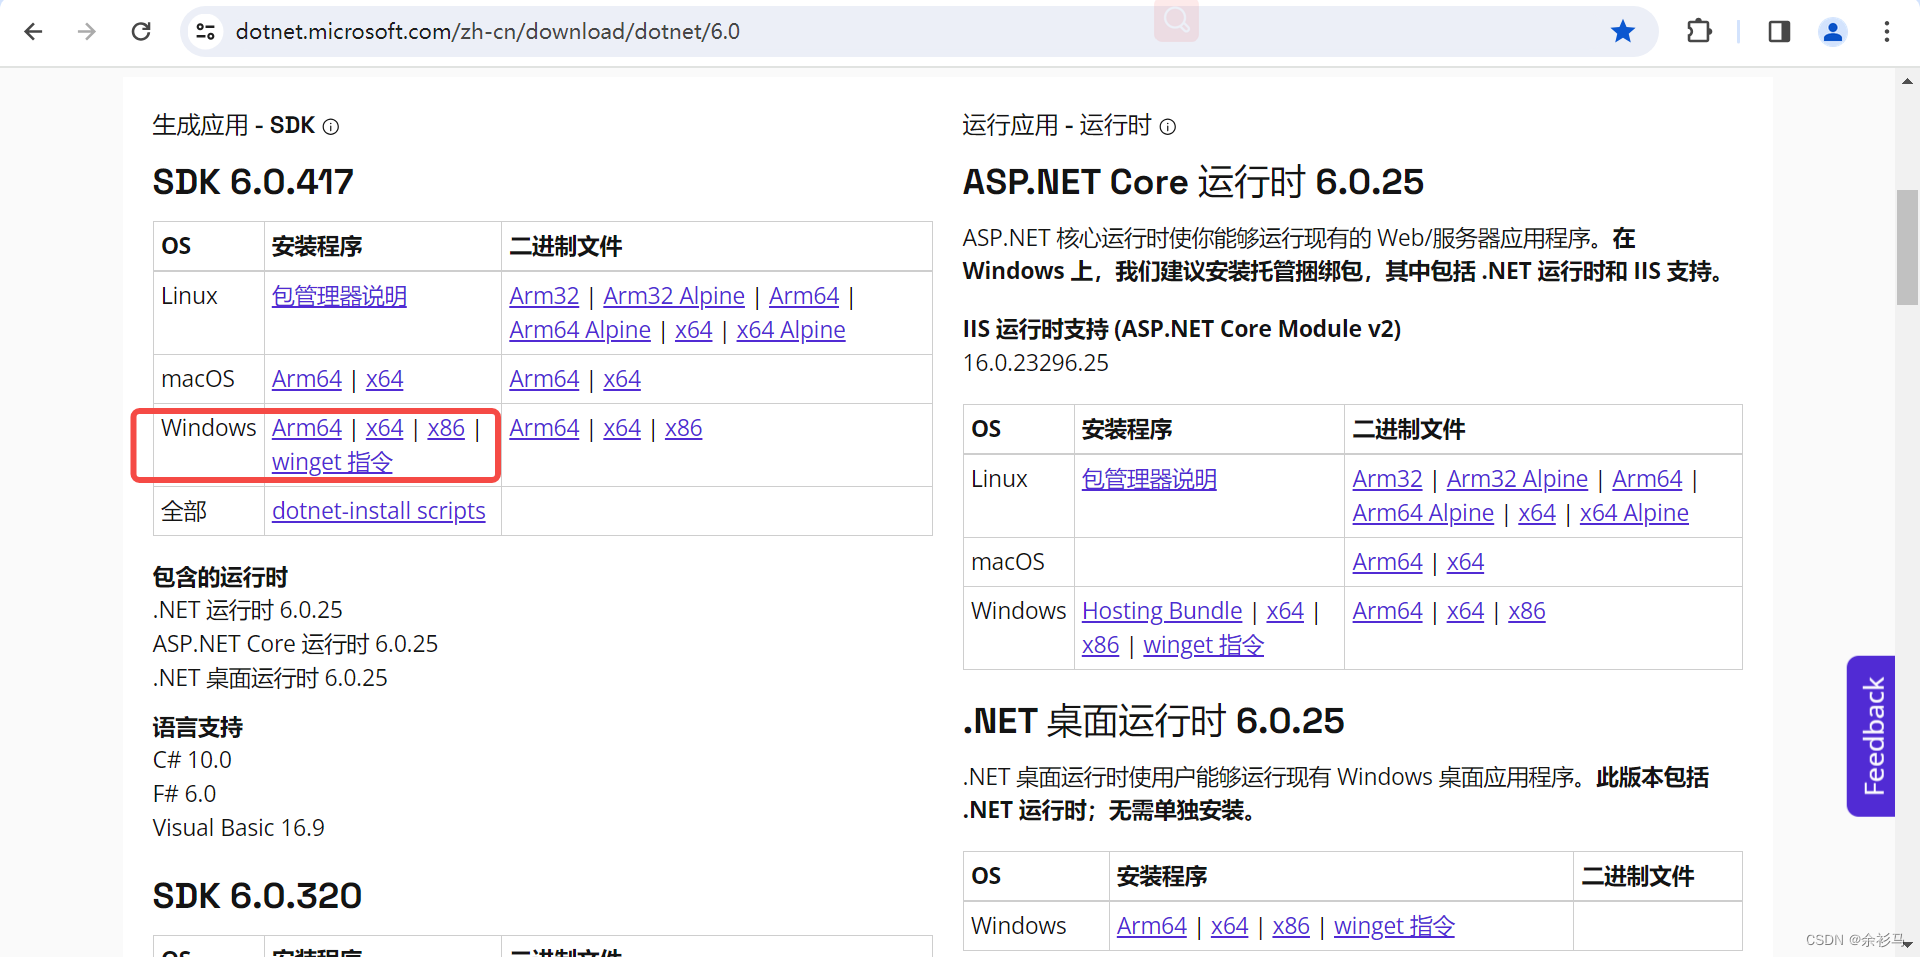Viewport: 1920px width, 957px height.
Task: Download SDK 6.0.417 macOS Arm64 installer
Action: click(x=307, y=379)
